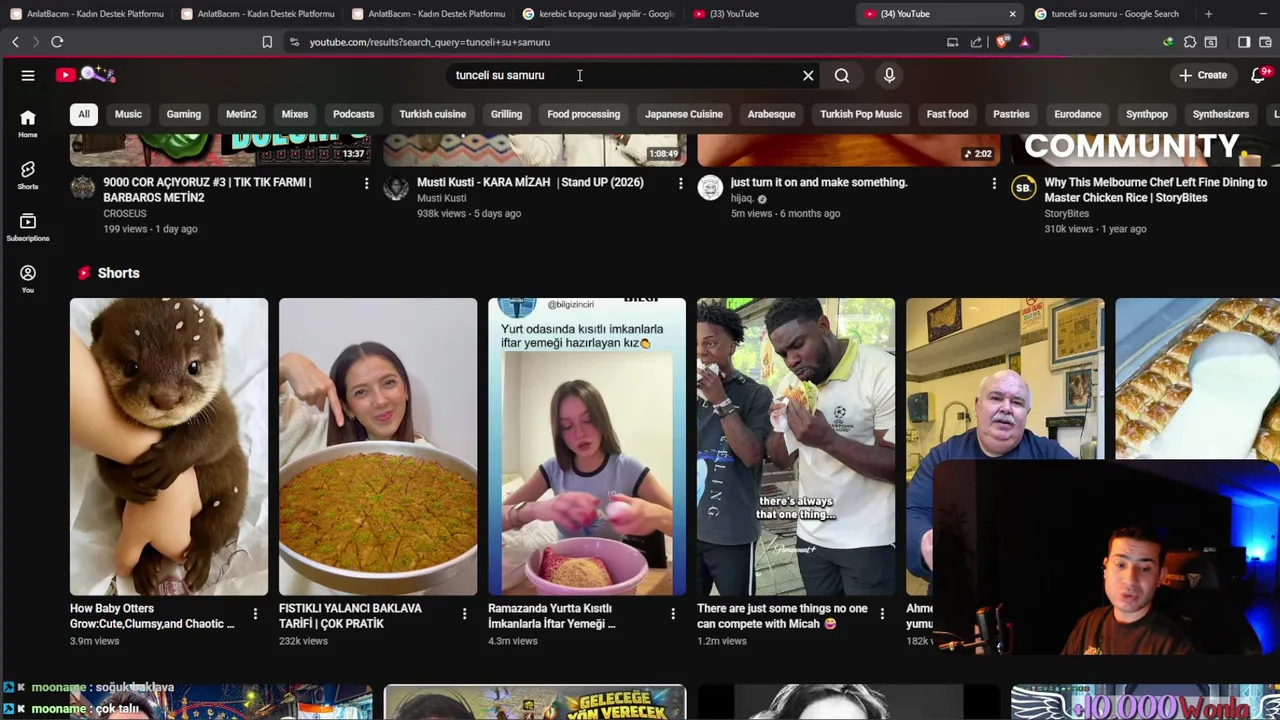The width and height of the screenshot is (1280, 720).
Task: Switch to kerebic kopugu Google tab
Action: [597, 14]
